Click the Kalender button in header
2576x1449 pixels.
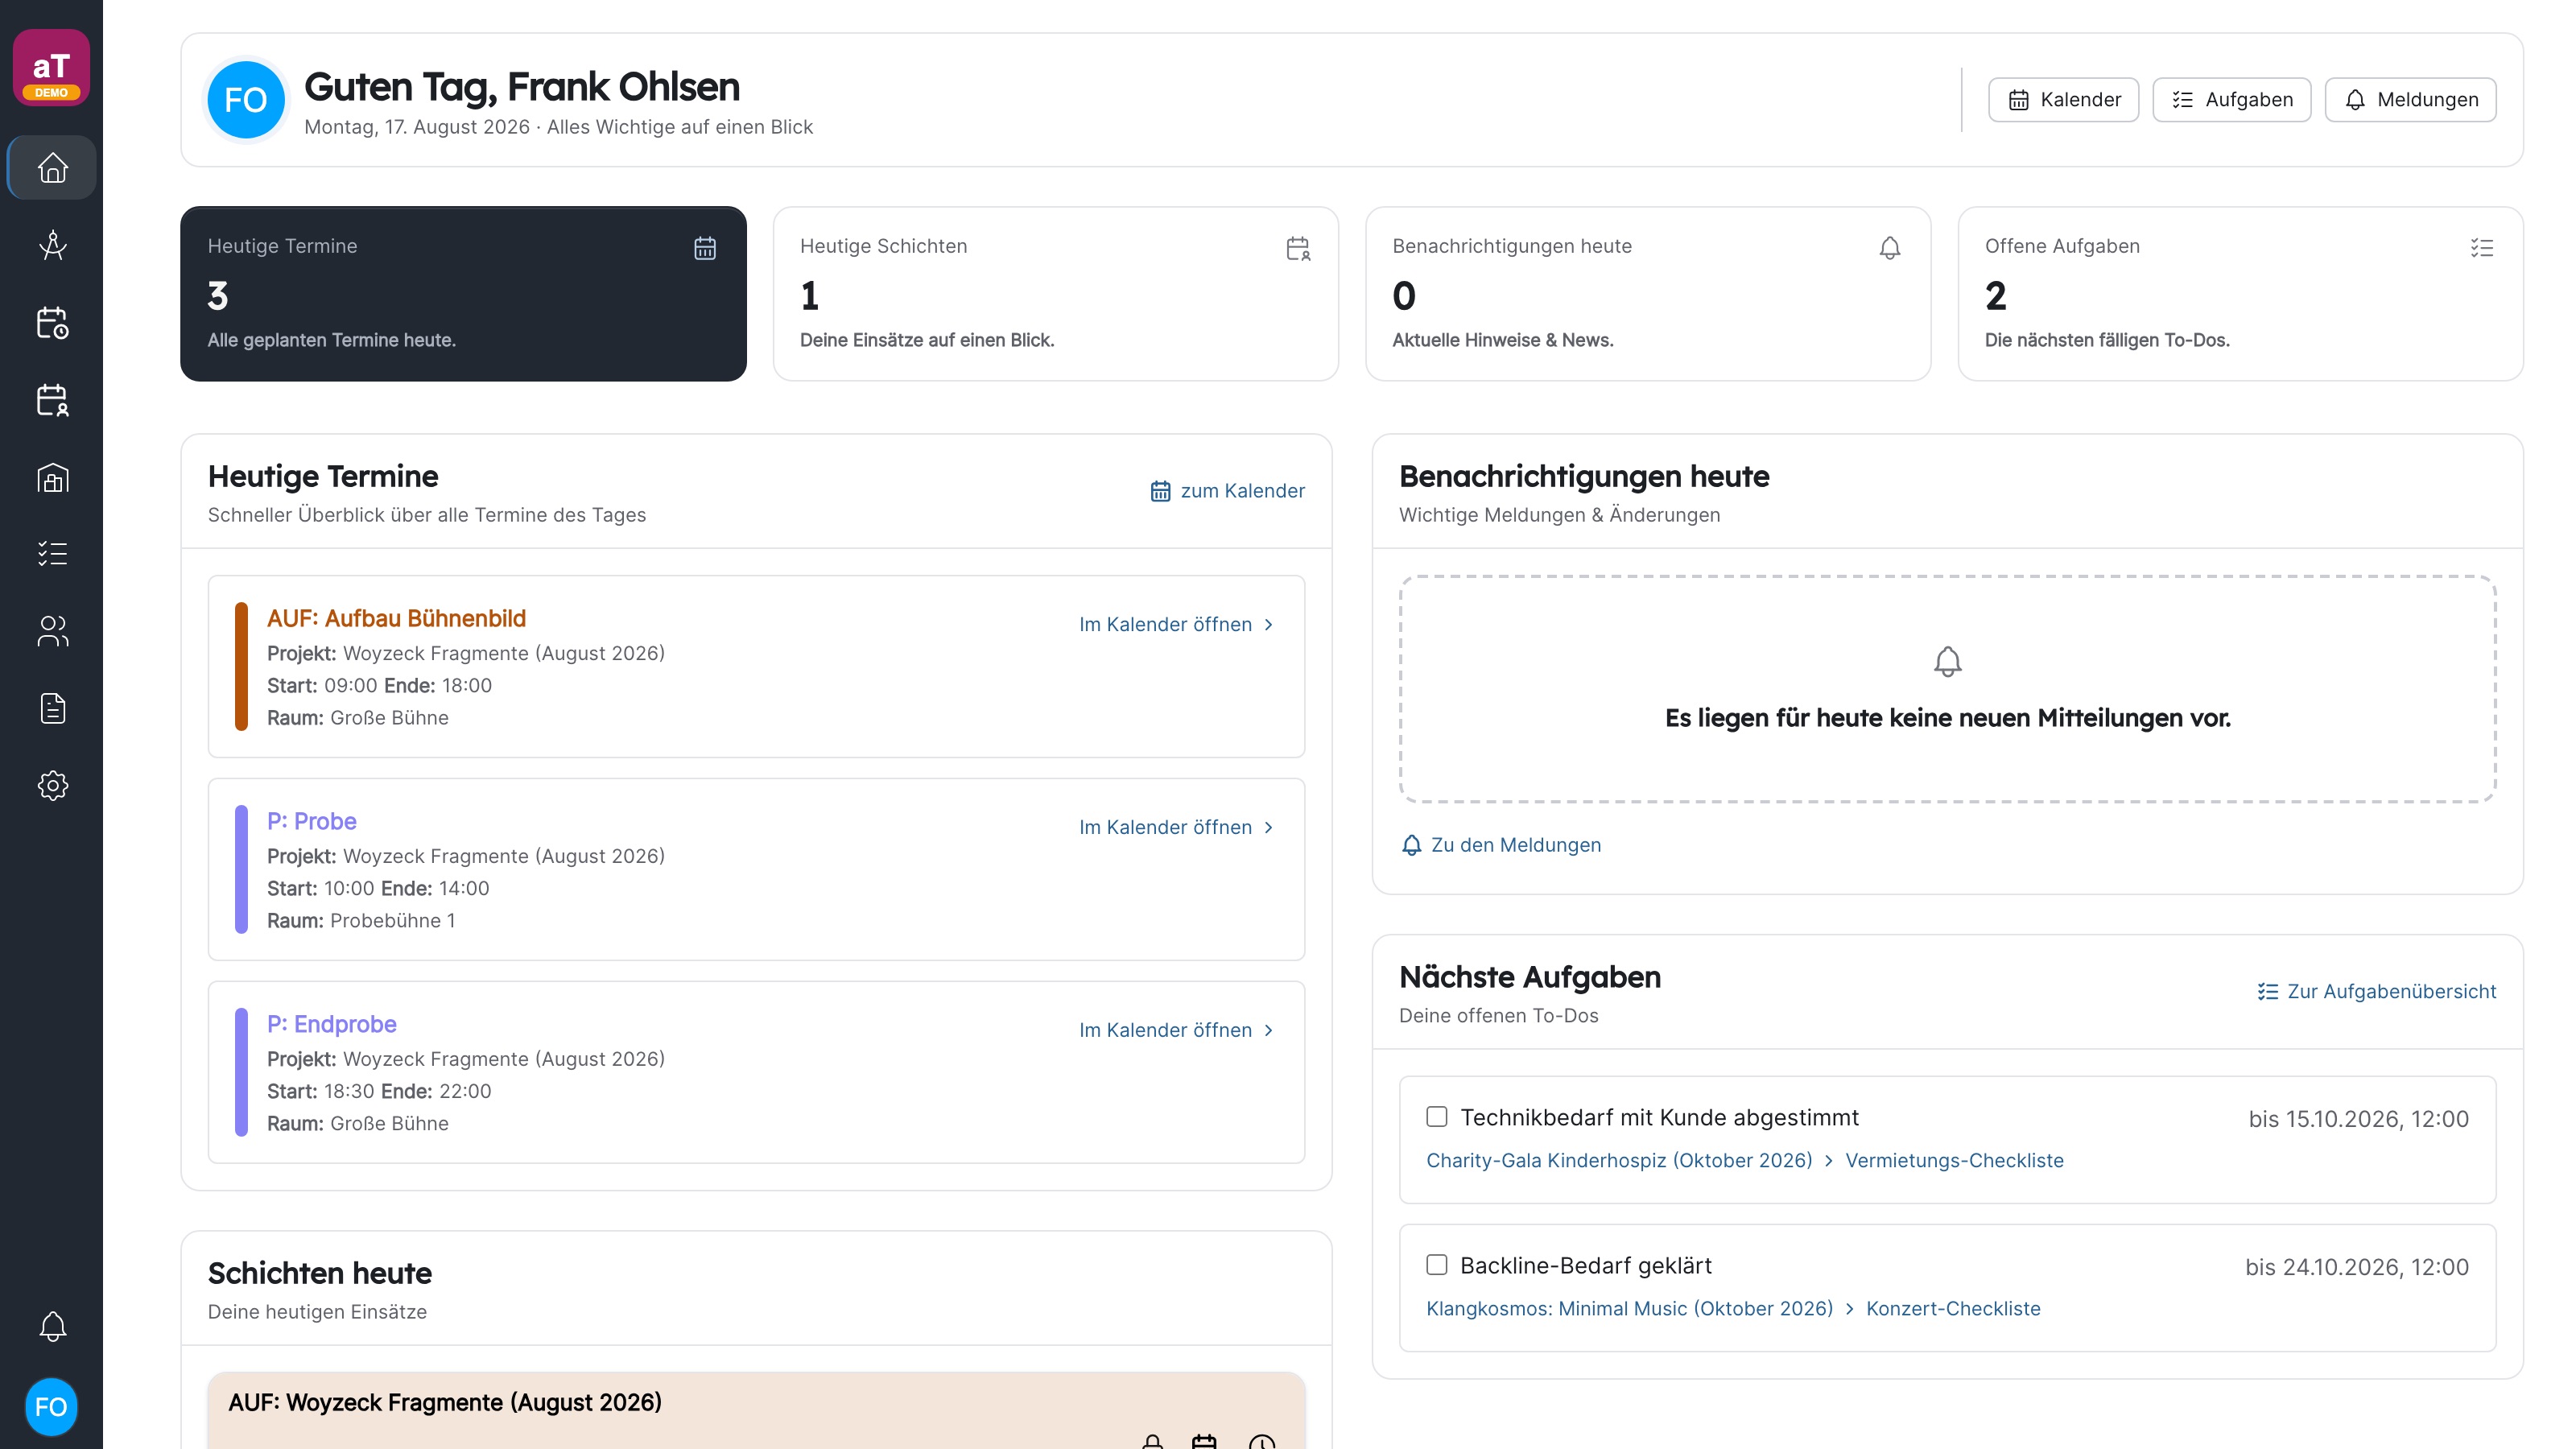[x=2063, y=100]
